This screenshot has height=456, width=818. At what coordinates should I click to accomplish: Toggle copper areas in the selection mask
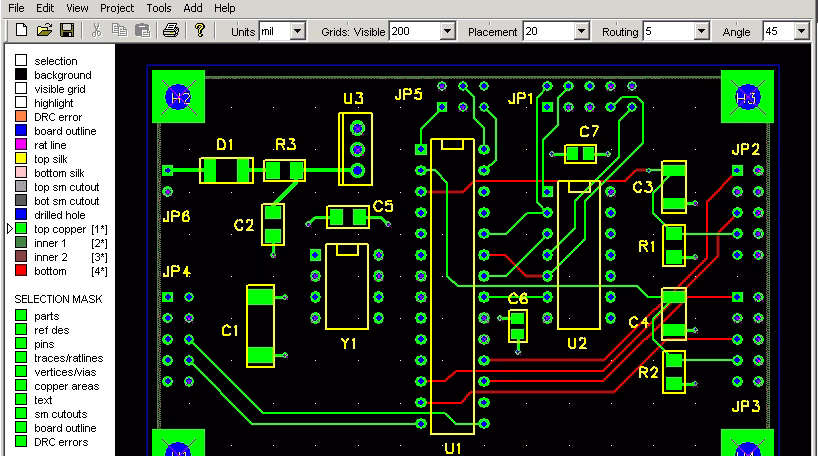21,385
